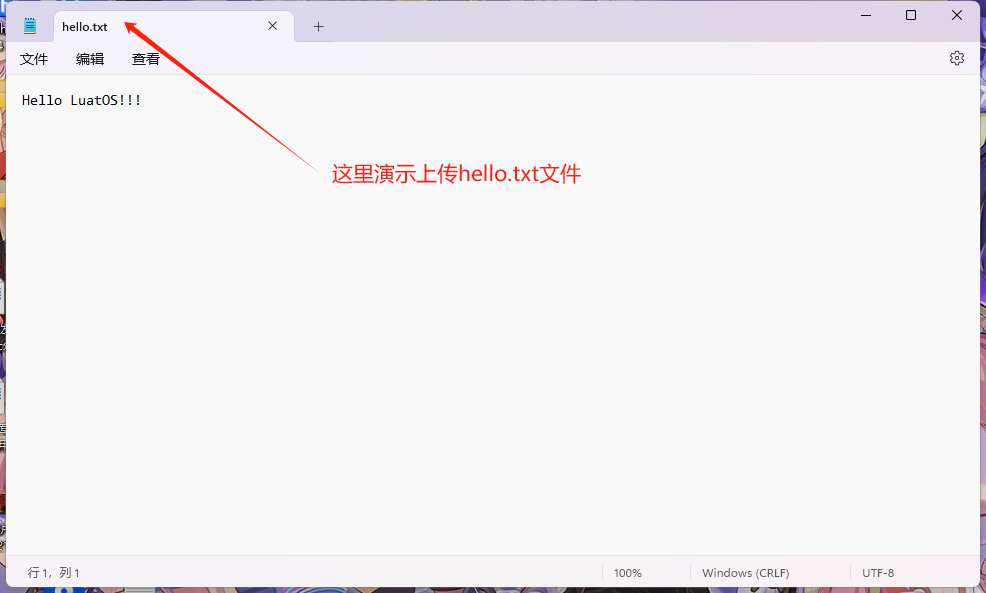Image resolution: width=986 pixels, height=593 pixels.
Task: Open the 查看 menu
Action: click(x=146, y=59)
